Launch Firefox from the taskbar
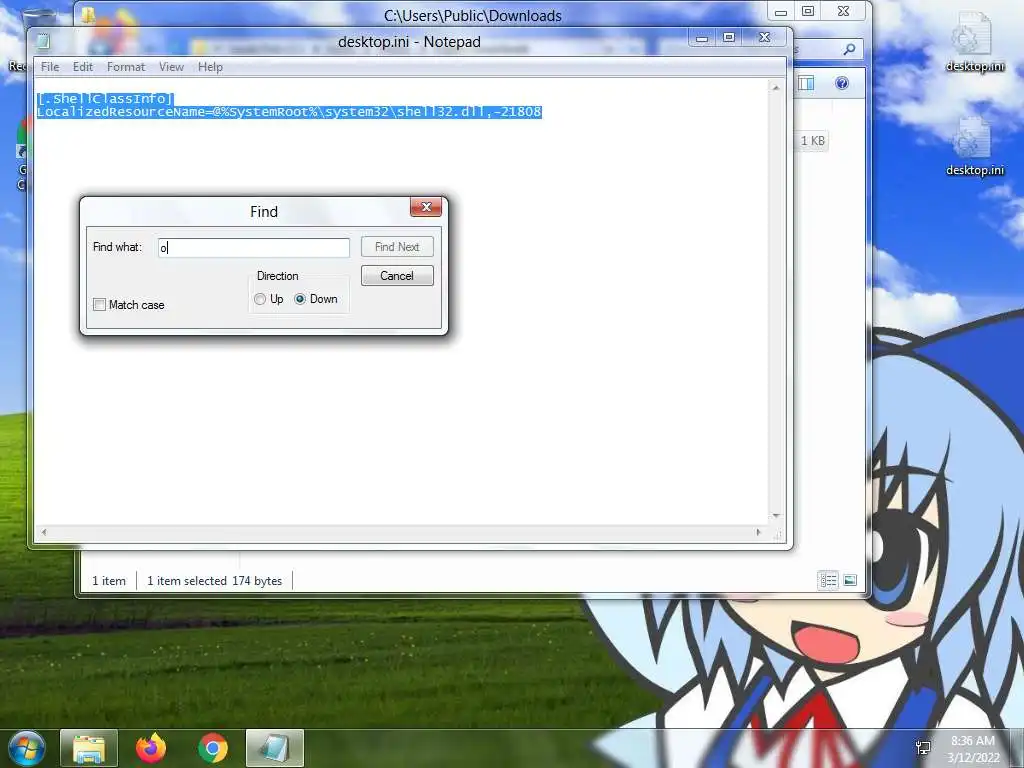This screenshot has width=1024, height=768. click(x=151, y=748)
